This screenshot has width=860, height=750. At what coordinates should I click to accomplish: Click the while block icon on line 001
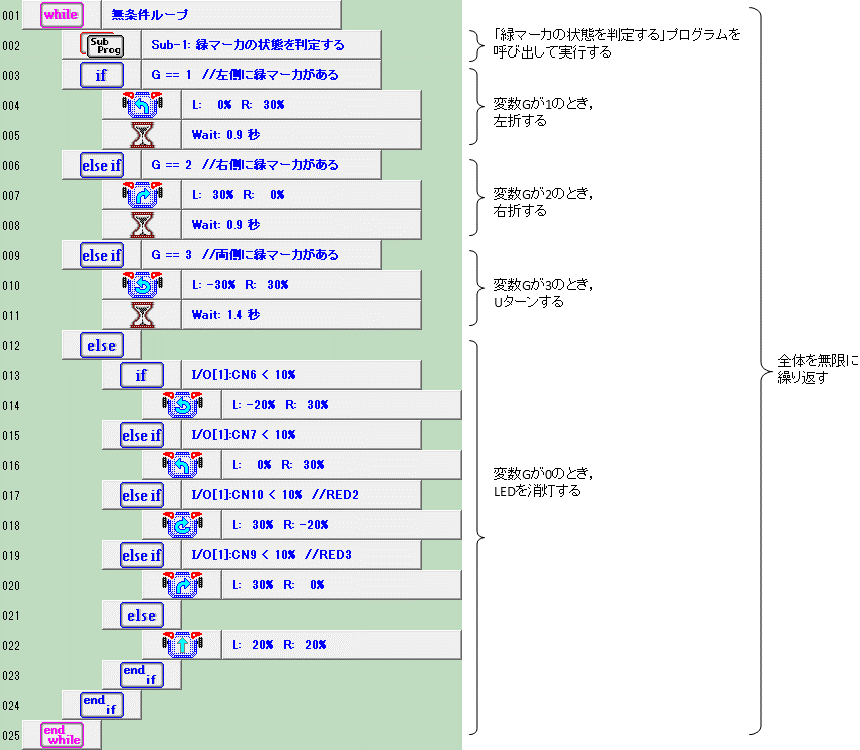tap(62, 15)
